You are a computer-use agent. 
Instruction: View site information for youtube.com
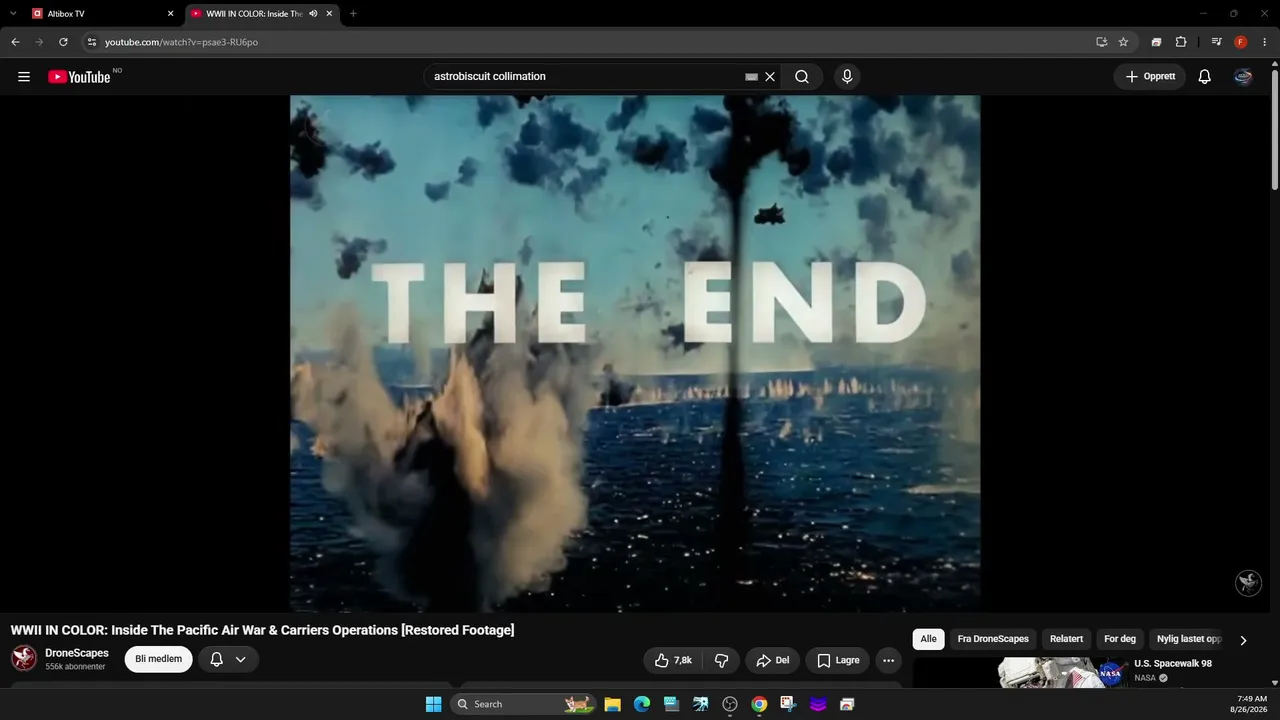pyautogui.click(x=91, y=42)
